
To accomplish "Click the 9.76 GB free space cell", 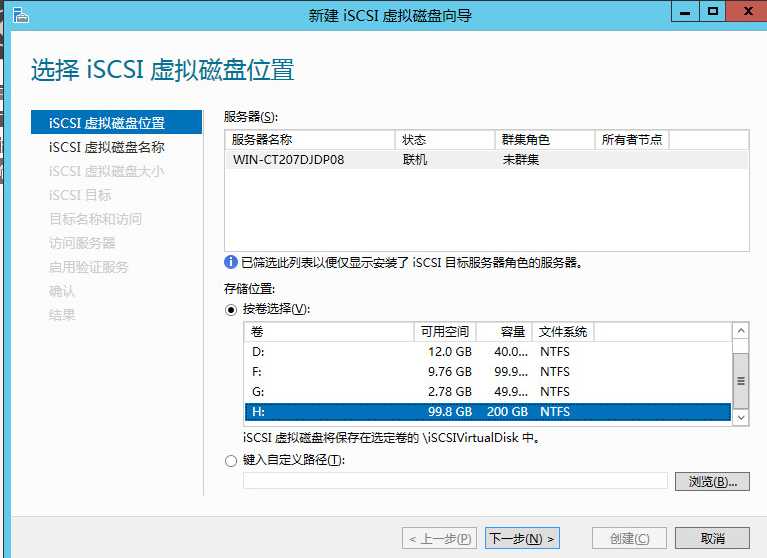I will pyautogui.click(x=450, y=372).
